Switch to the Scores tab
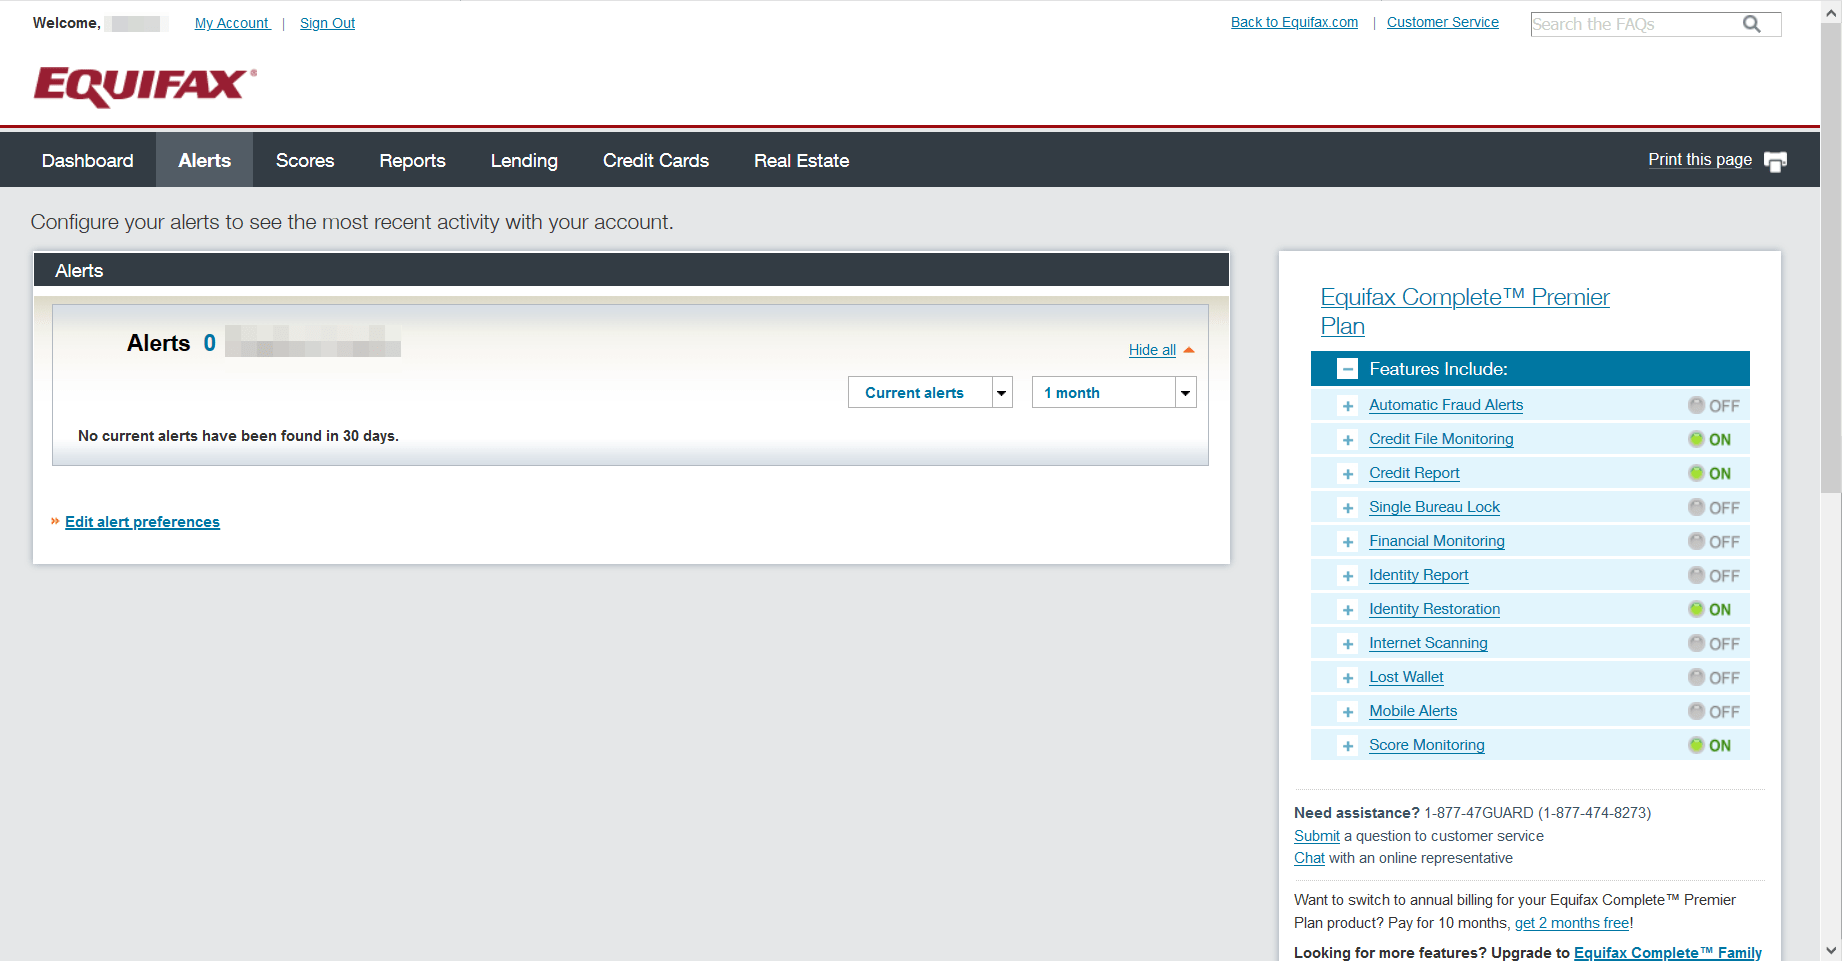The height and width of the screenshot is (961, 1842). click(x=305, y=161)
